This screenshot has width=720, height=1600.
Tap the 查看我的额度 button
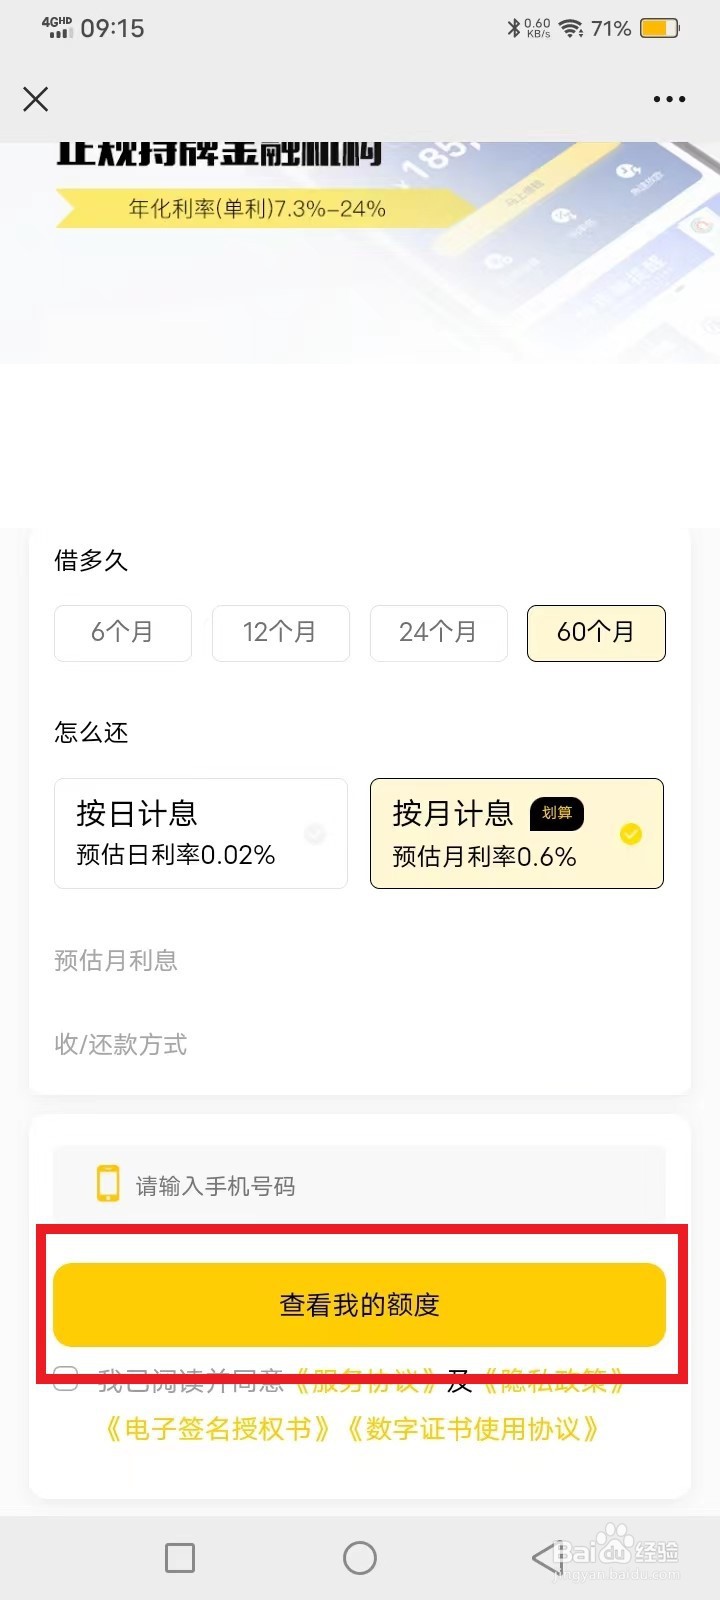(359, 1305)
